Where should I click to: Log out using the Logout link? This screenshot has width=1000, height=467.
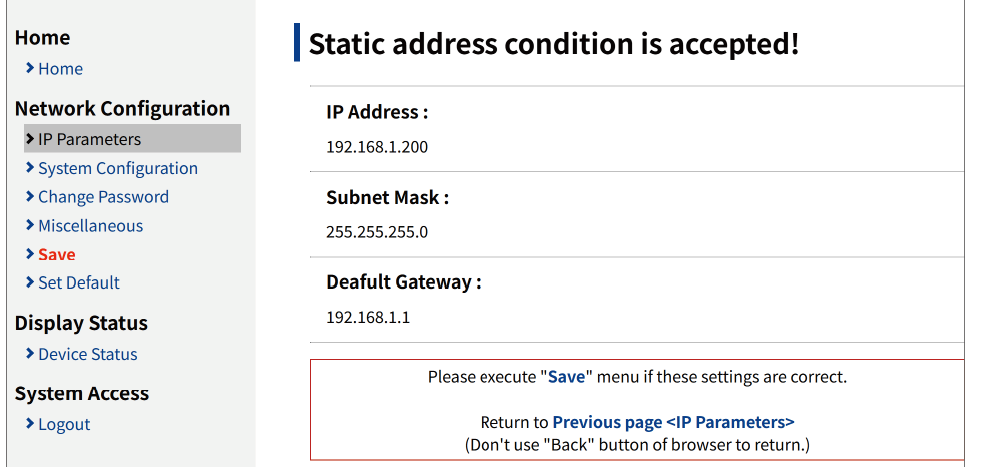tap(64, 424)
